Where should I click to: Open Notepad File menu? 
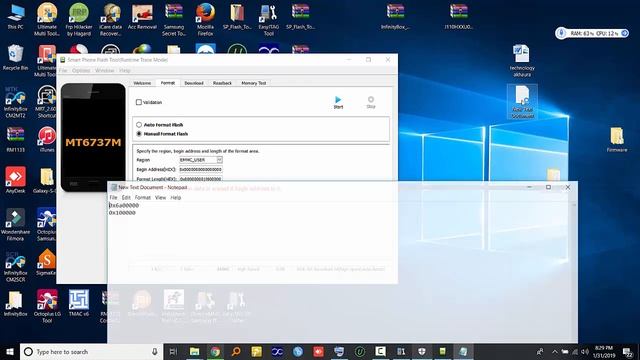pos(113,198)
